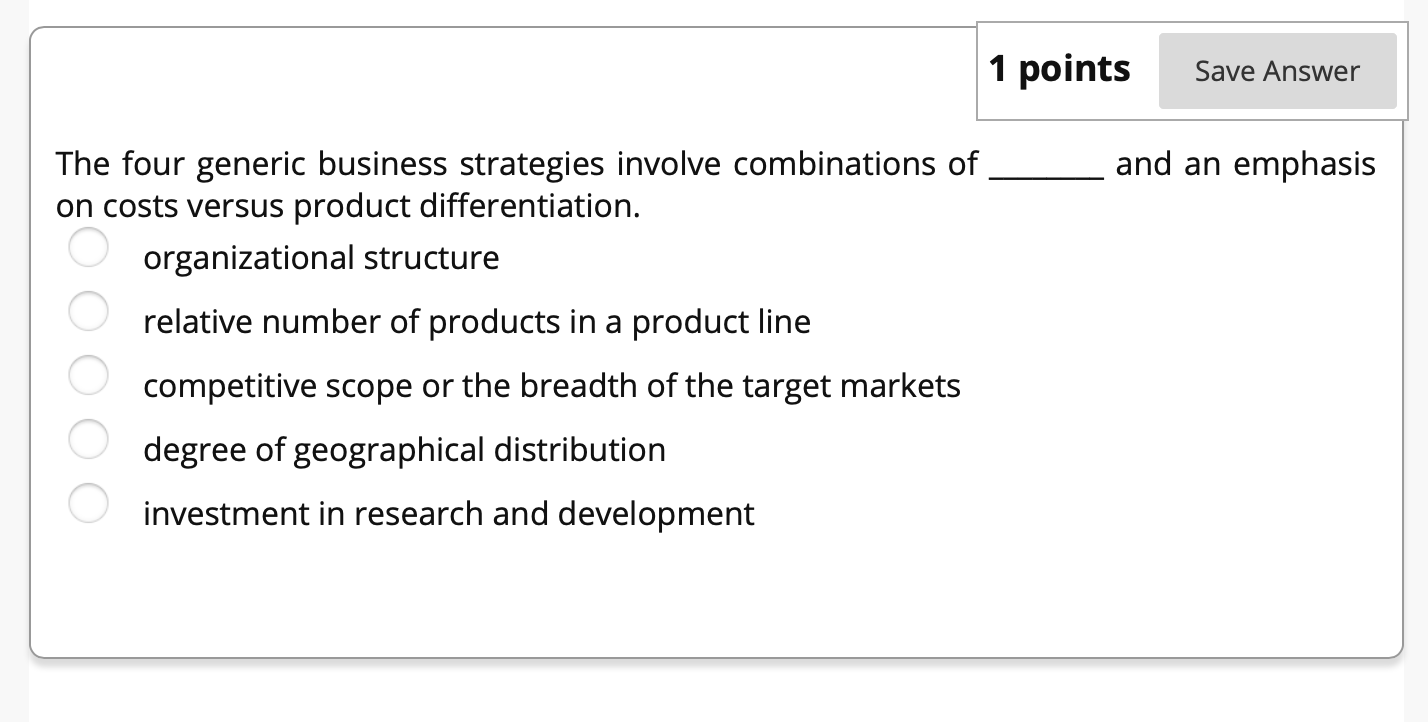Select competitive scope or breadth of target markets

88,375
